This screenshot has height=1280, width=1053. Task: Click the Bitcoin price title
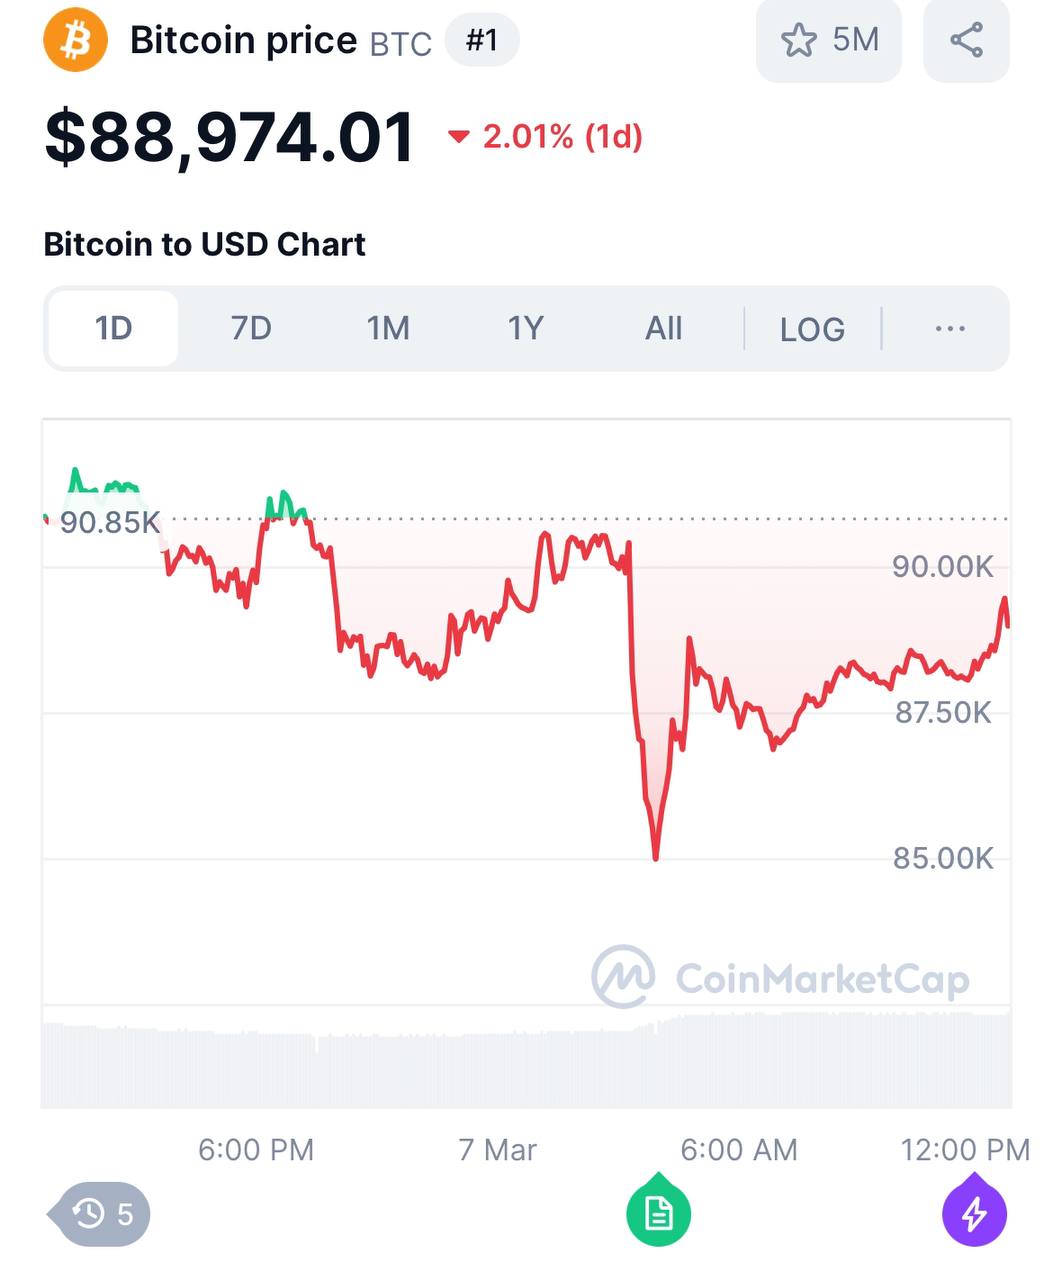243,41
